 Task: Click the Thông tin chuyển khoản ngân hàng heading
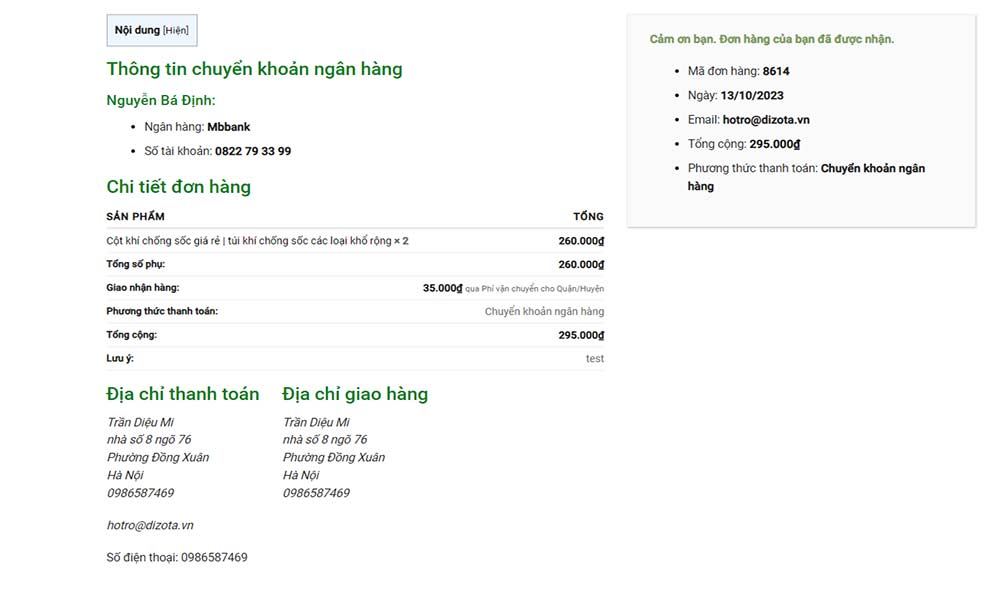coord(254,69)
